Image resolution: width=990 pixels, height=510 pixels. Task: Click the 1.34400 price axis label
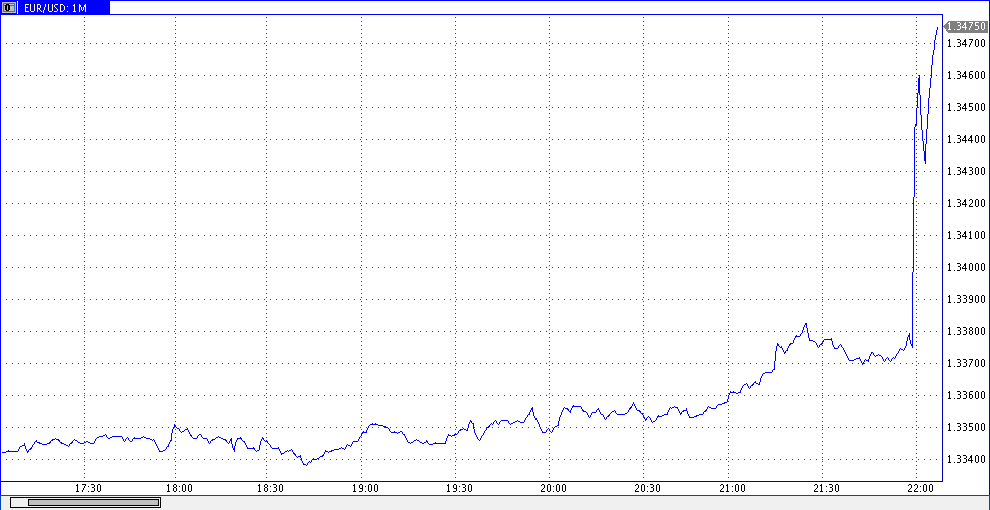coord(967,139)
